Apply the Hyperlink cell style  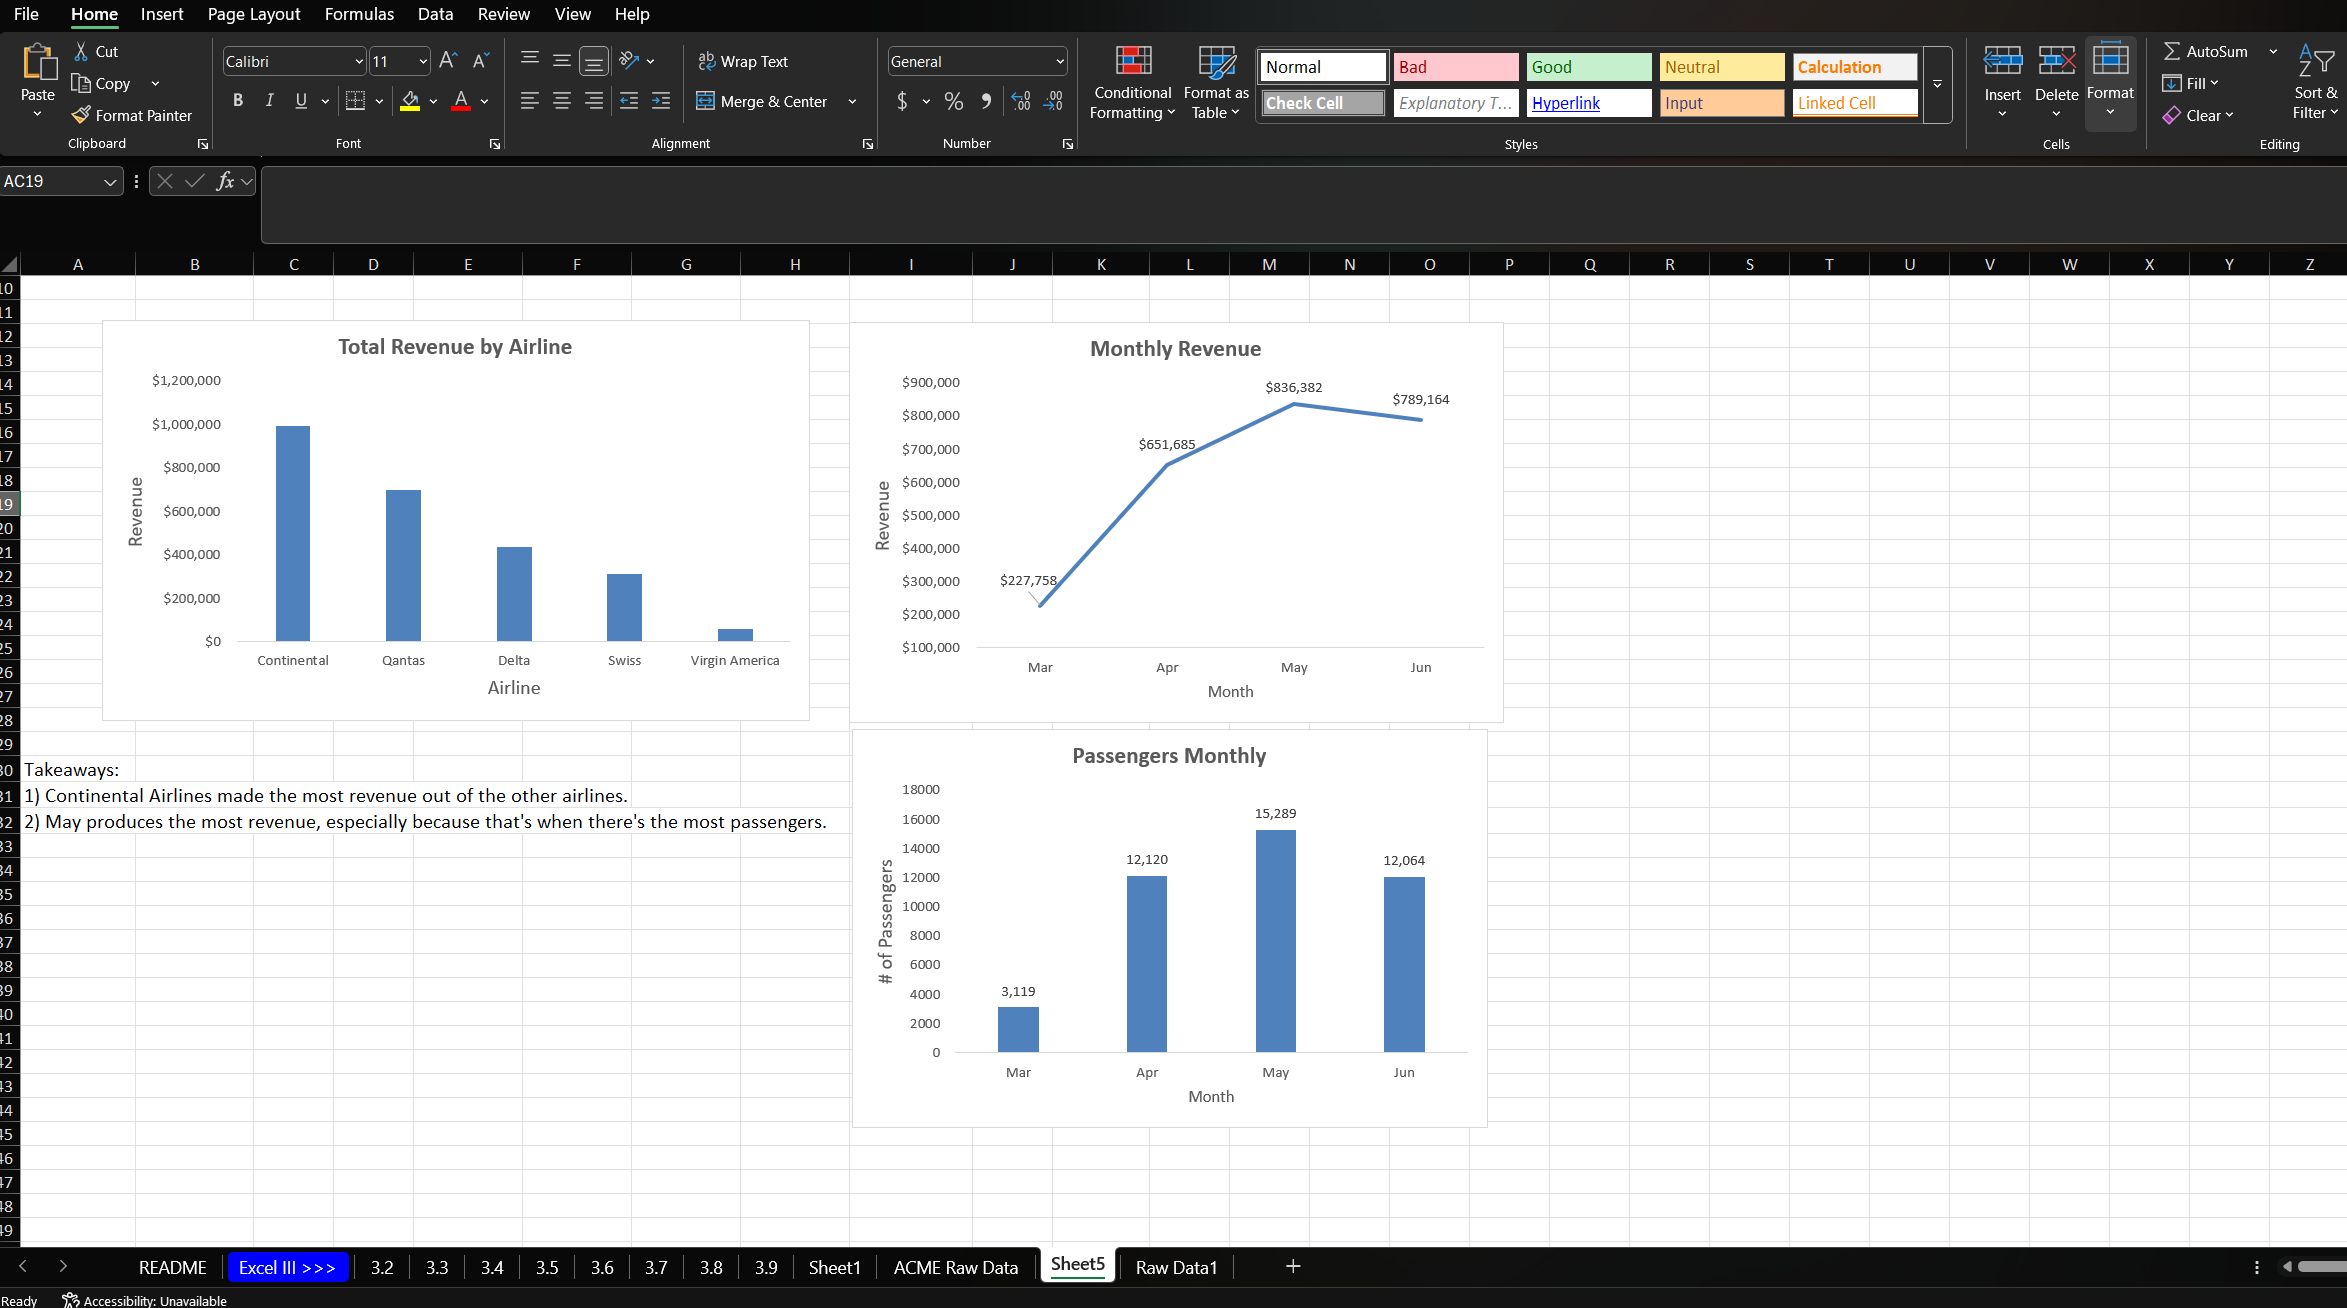pos(1589,103)
